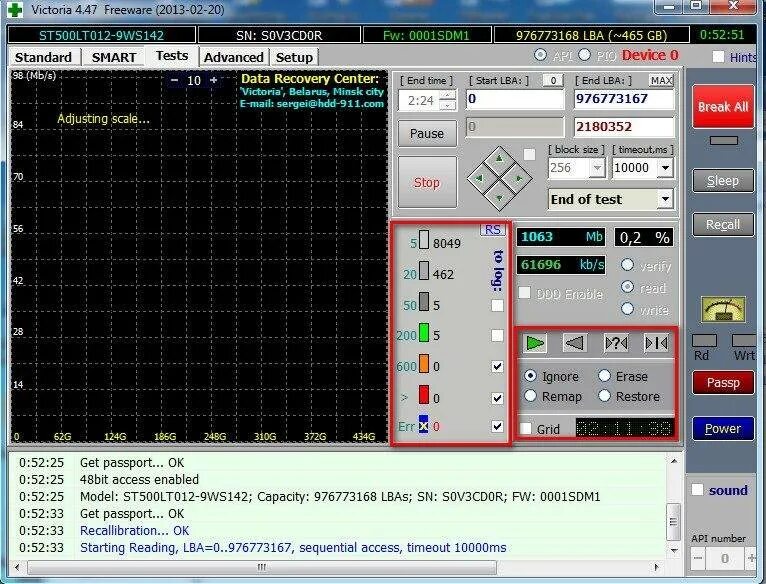Click the right arrow on the navigation diamond
Viewport: 766px width, 584px height.
(x=519, y=178)
